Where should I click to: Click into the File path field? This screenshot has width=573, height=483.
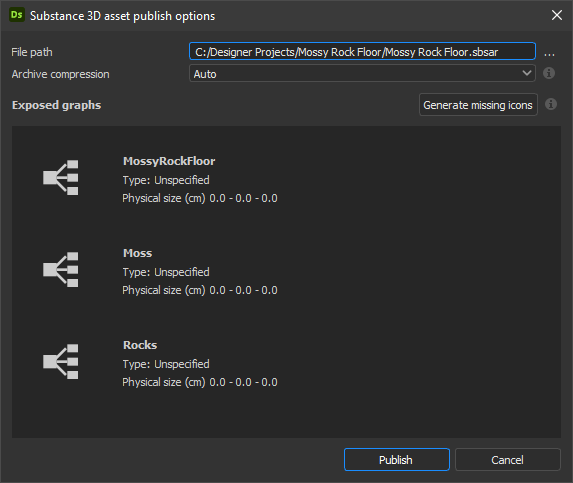coord(362,52)
